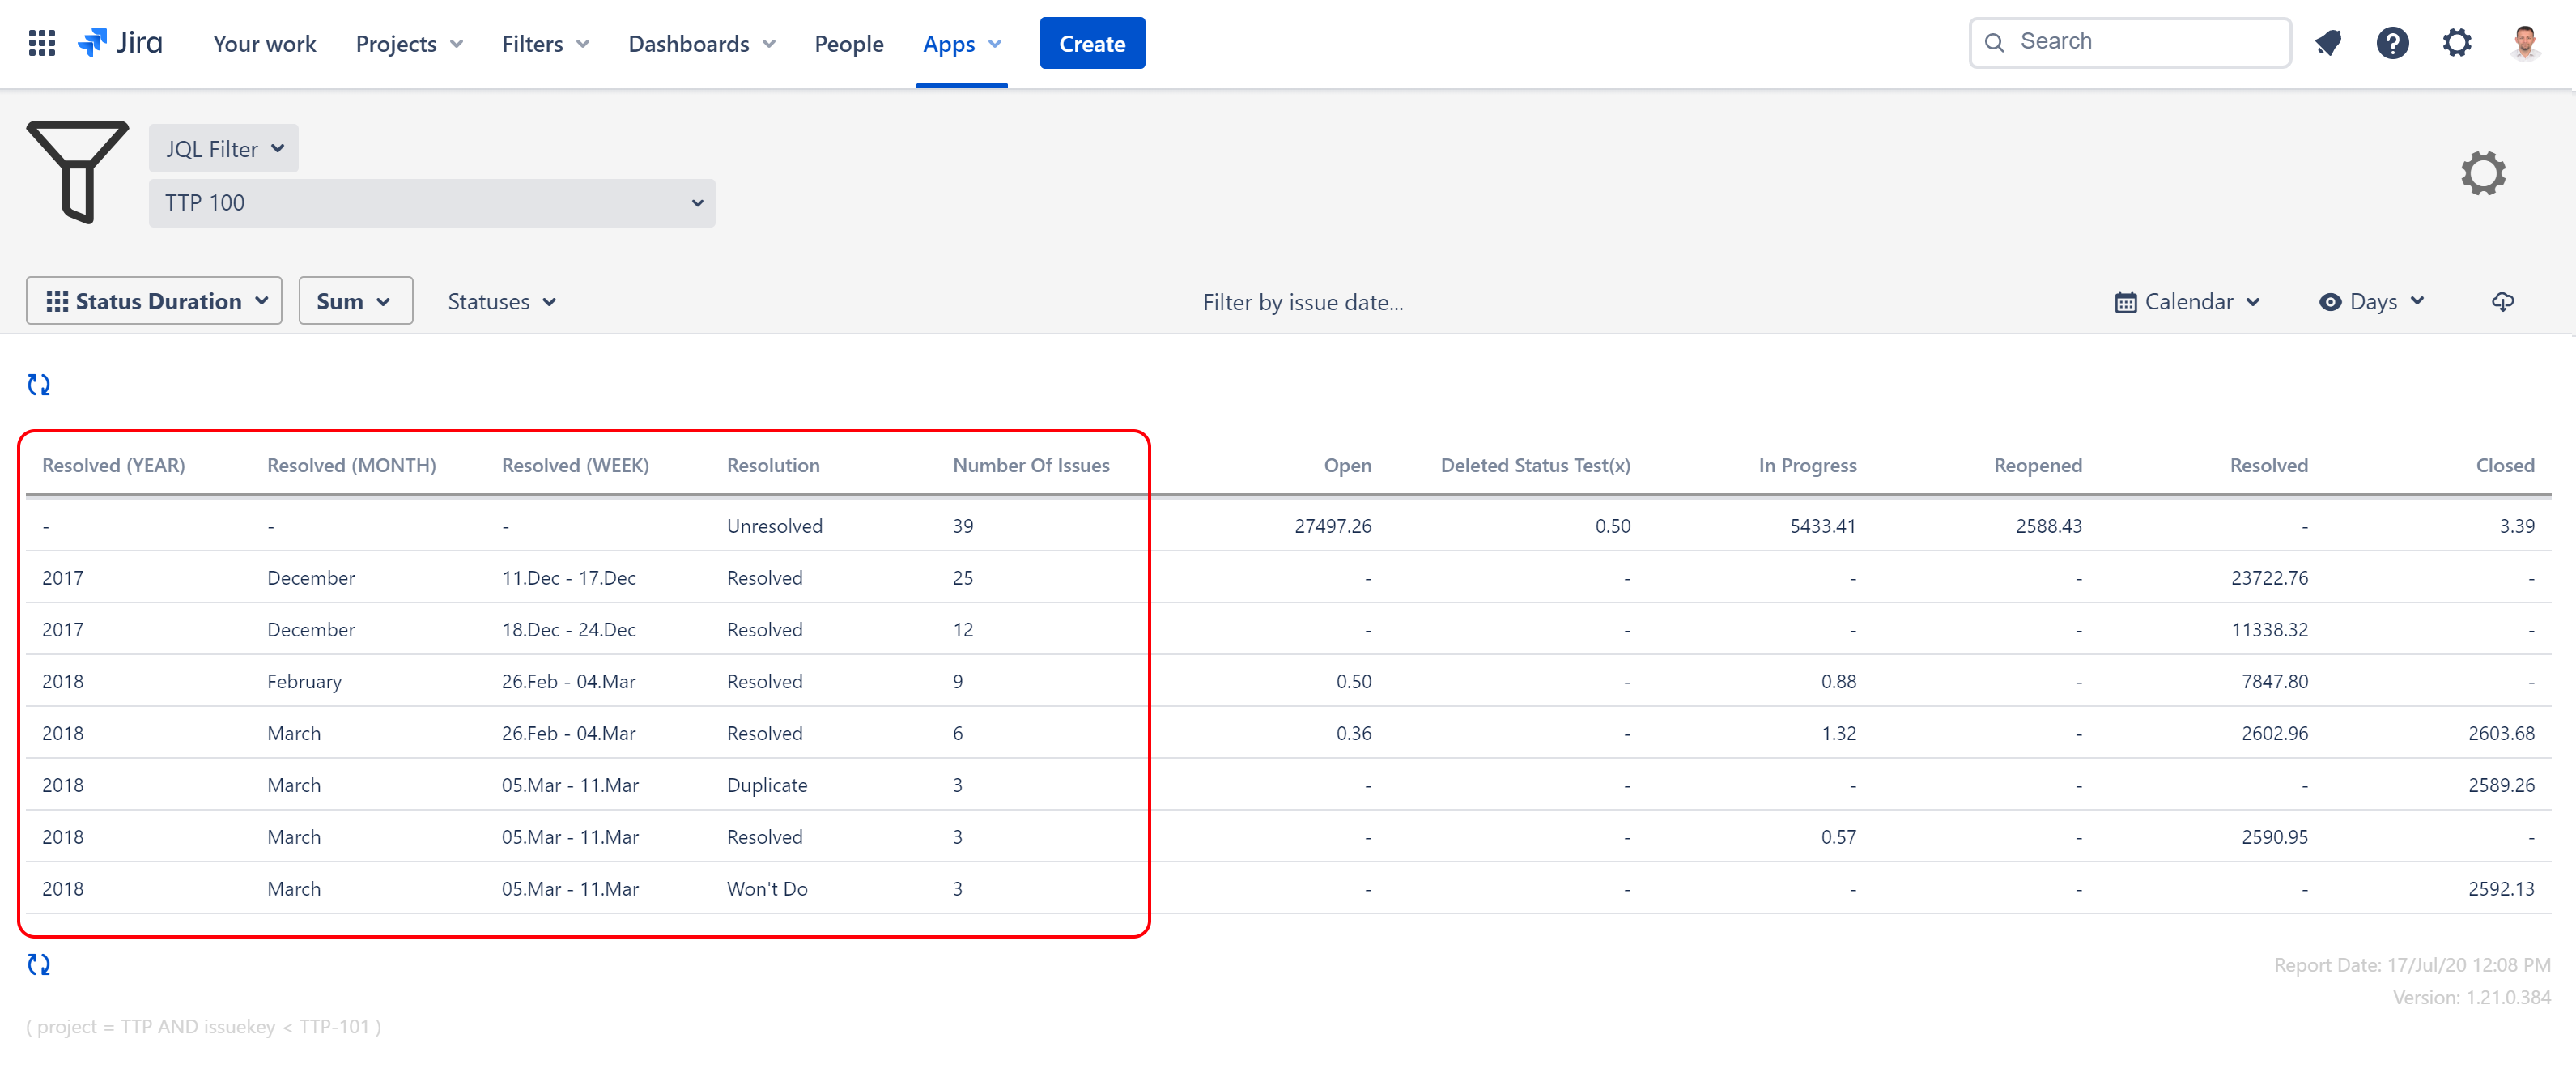The image size is (2576, 1077).
Task: Click the Create button
Action: [x=1091, y=44]
